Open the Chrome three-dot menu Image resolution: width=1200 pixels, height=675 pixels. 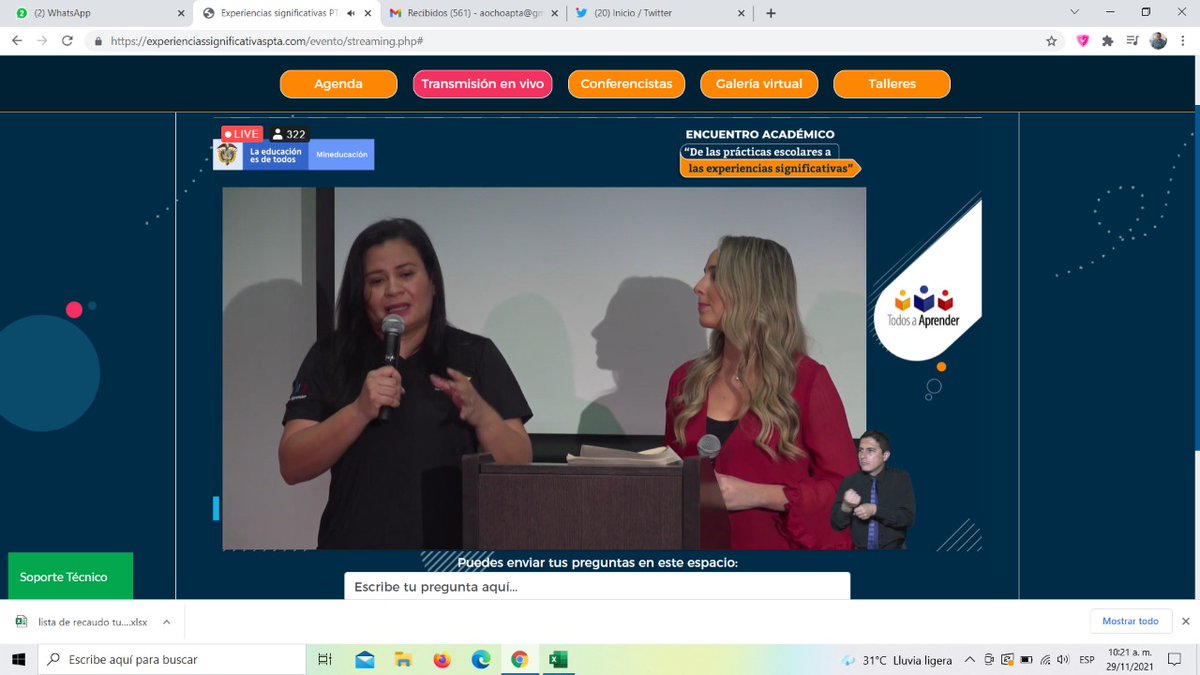[1183, 41]
